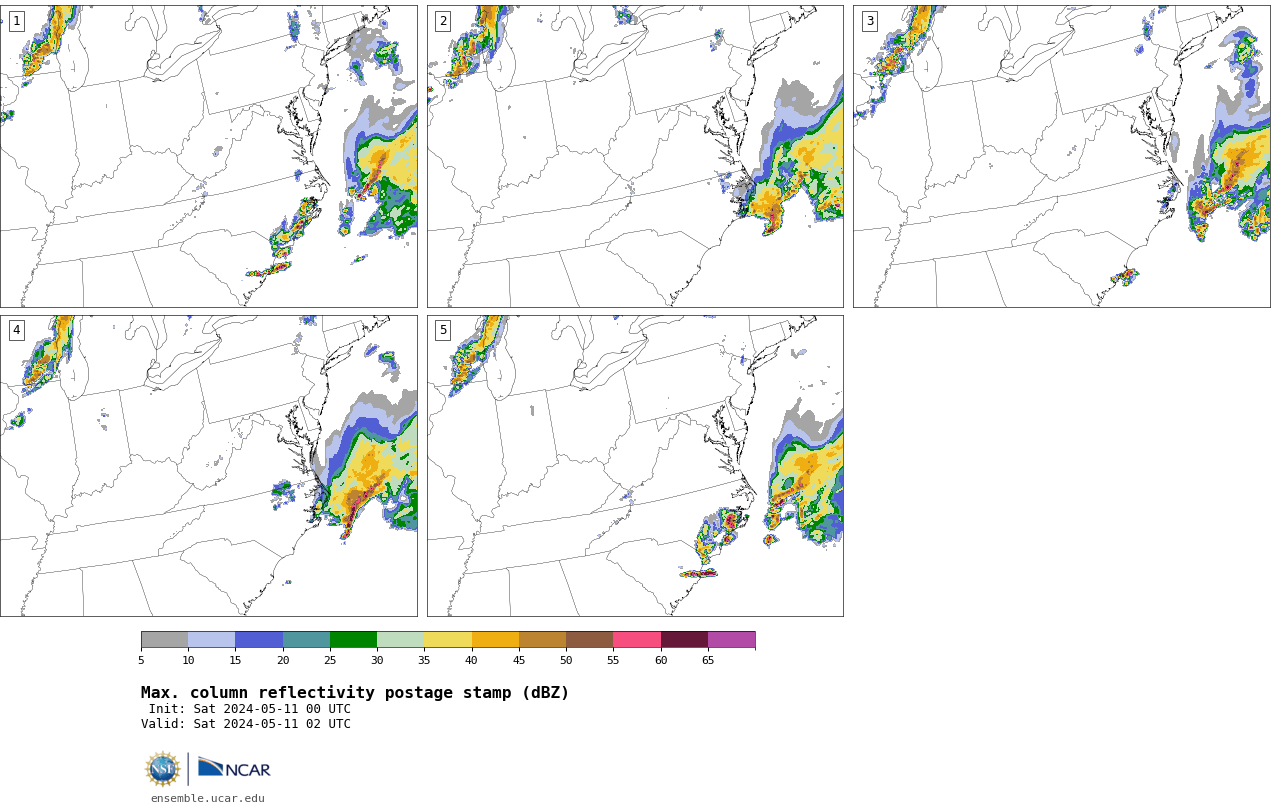Click the 5 tick label on colorbar
The image size is (1280, 809).
pyautogui.click(x=141, y=660)
